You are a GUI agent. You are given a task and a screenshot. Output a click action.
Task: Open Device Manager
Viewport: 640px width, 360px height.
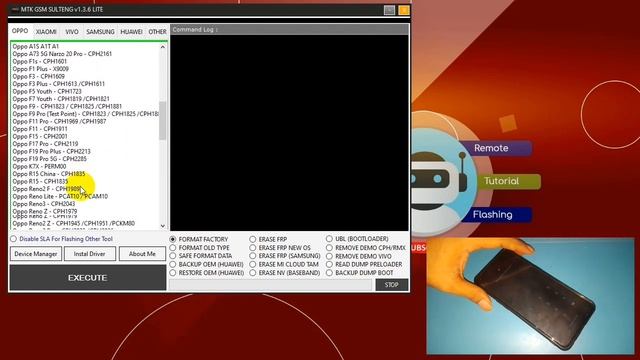point(36,254)
